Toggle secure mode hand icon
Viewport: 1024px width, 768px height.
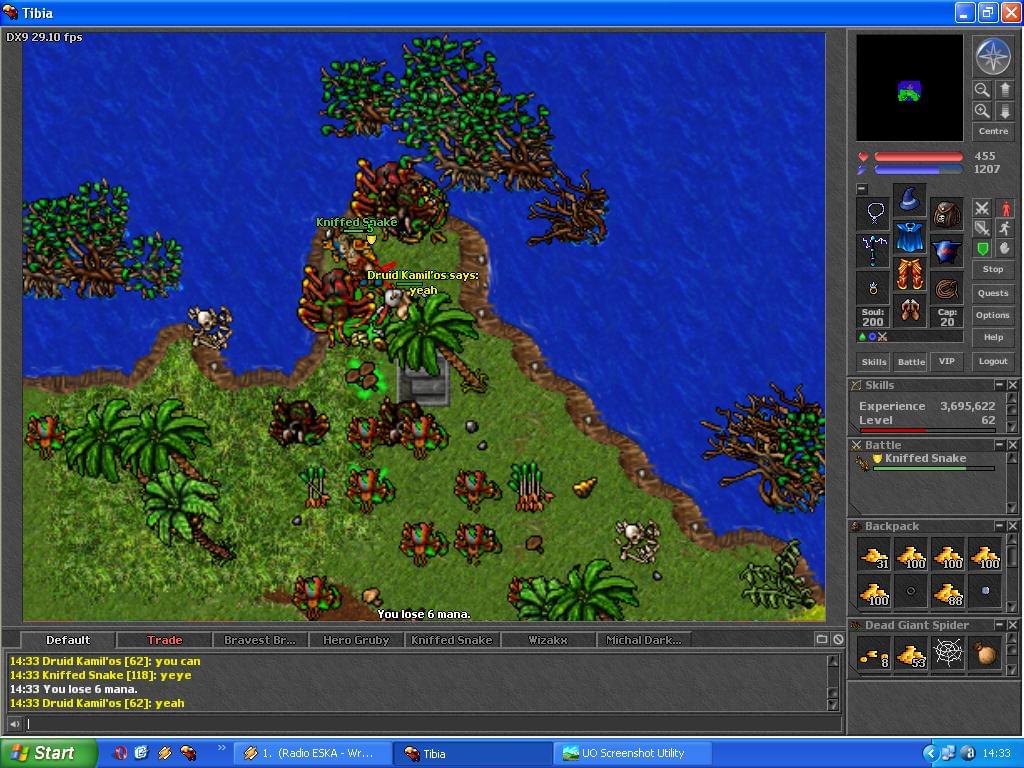coord(1005,248)
